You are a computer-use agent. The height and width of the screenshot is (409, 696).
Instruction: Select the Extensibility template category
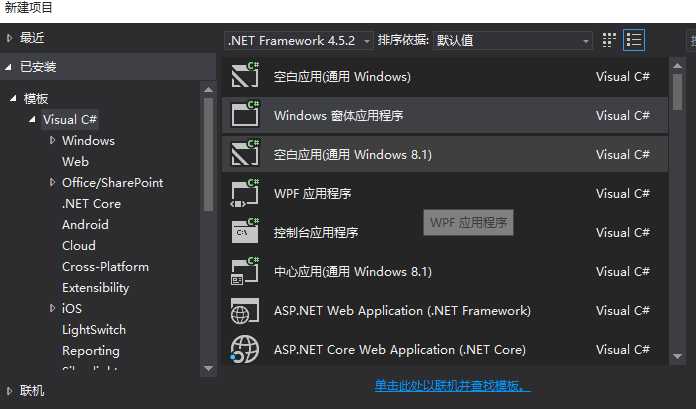point(95,288)
